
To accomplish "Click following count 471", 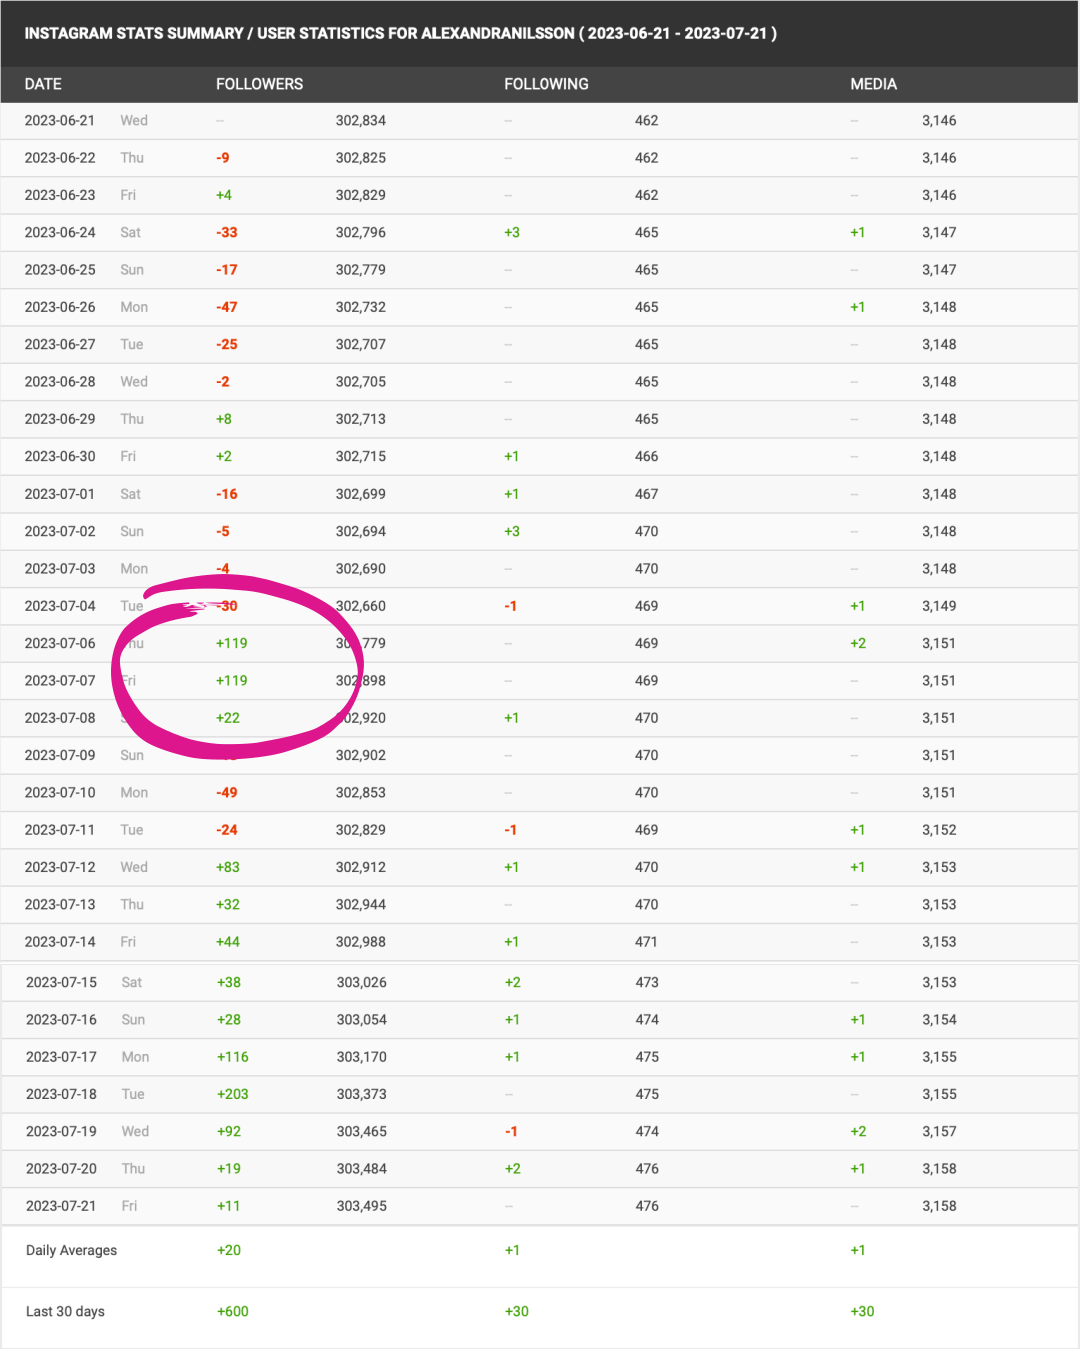I will (x=647, y=942).
